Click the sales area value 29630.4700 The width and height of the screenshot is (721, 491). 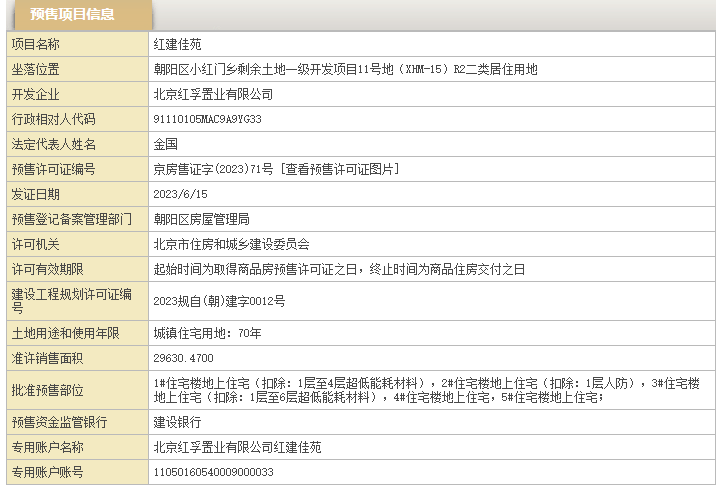pos(183,358)
